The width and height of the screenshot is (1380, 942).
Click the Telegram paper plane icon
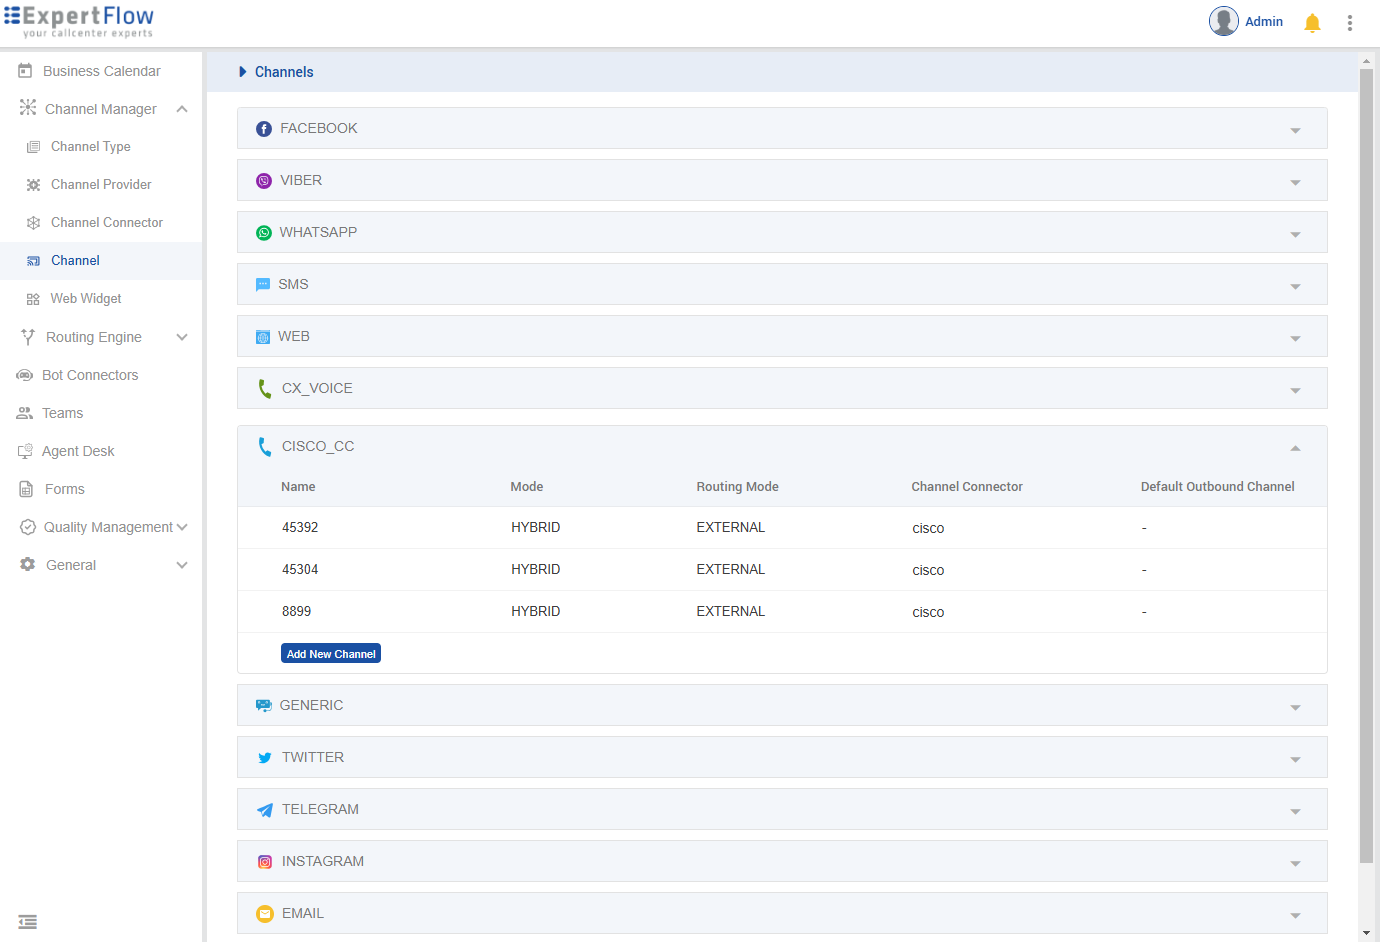(x=265, y=810)
